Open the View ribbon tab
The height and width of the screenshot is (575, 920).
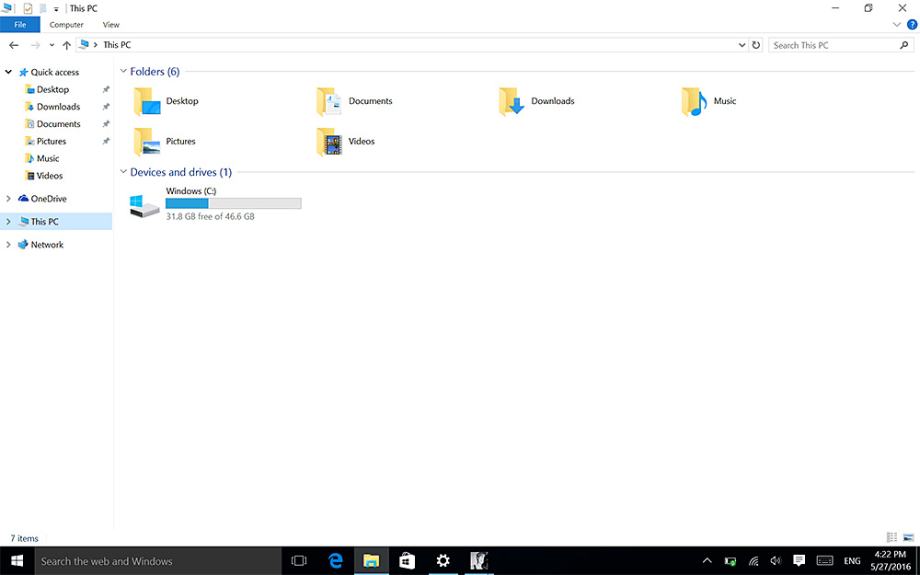pyautogui.click(x=111, y=25)
